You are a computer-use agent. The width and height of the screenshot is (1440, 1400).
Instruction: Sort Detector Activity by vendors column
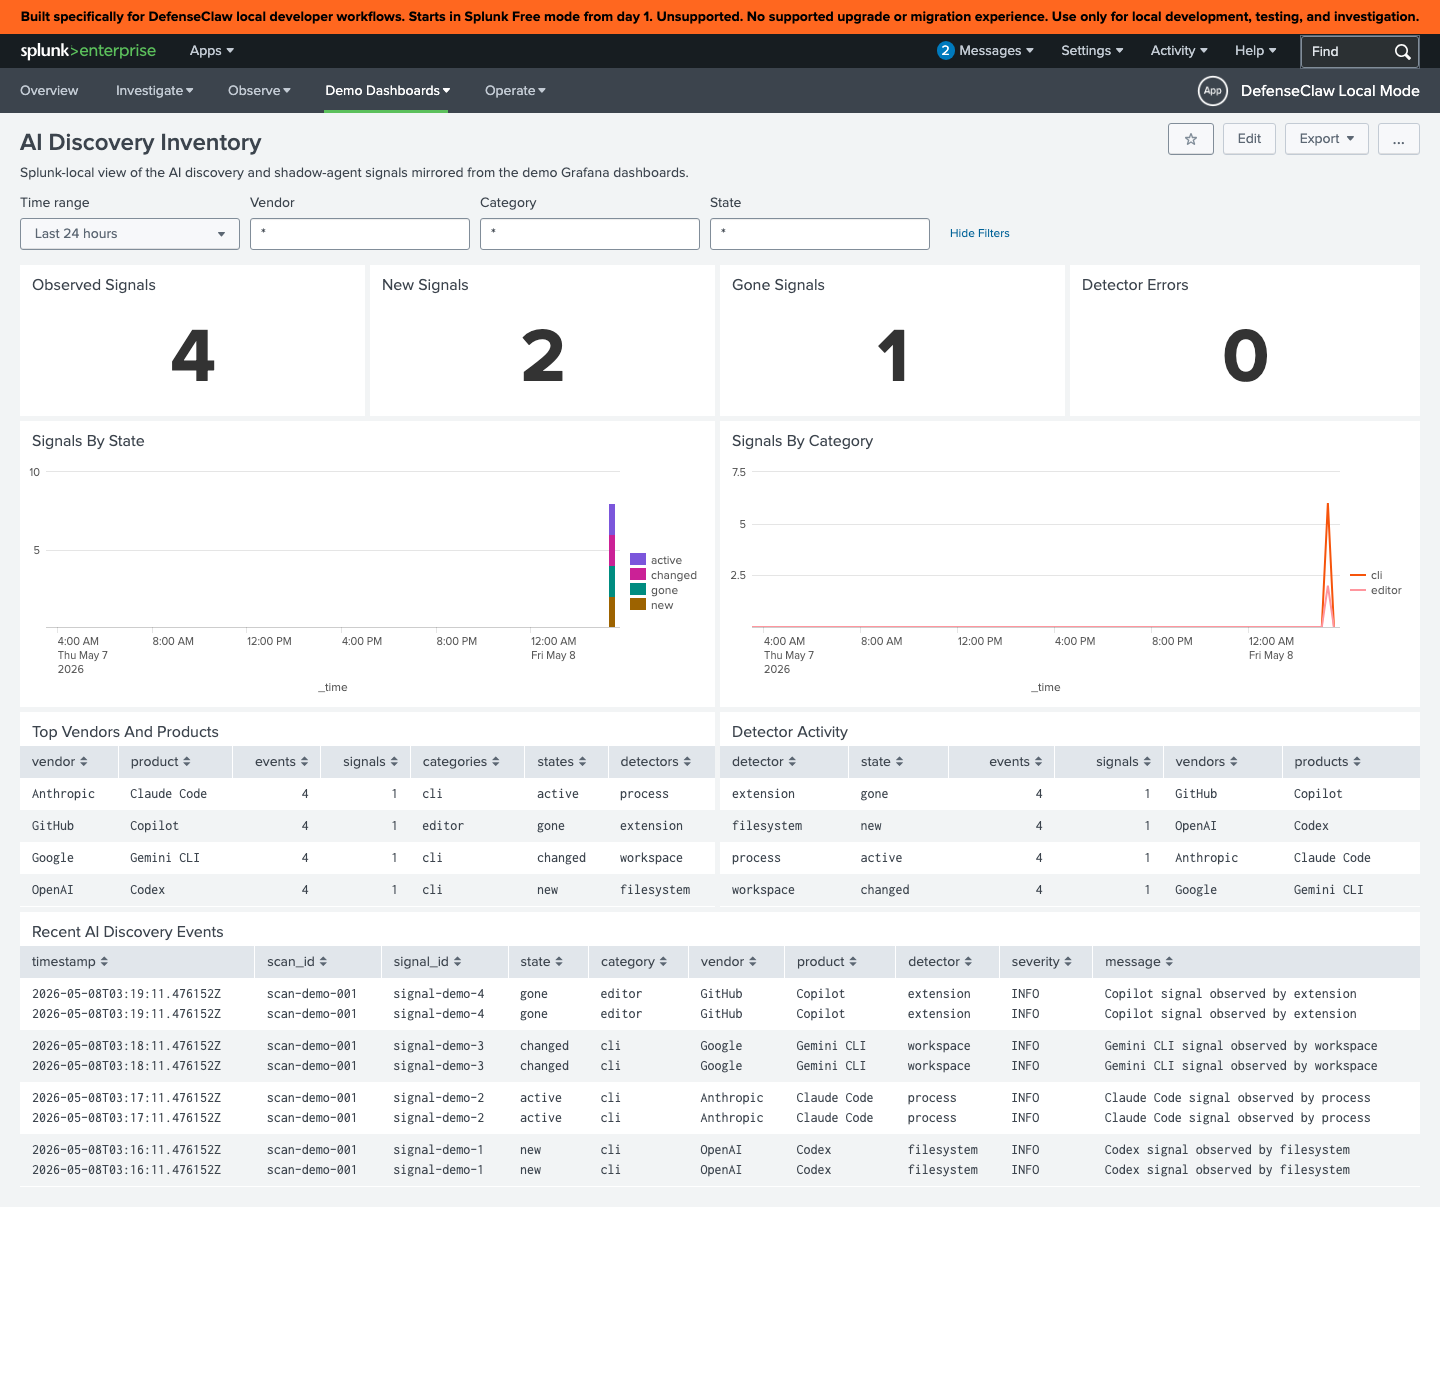[1206, 762]
